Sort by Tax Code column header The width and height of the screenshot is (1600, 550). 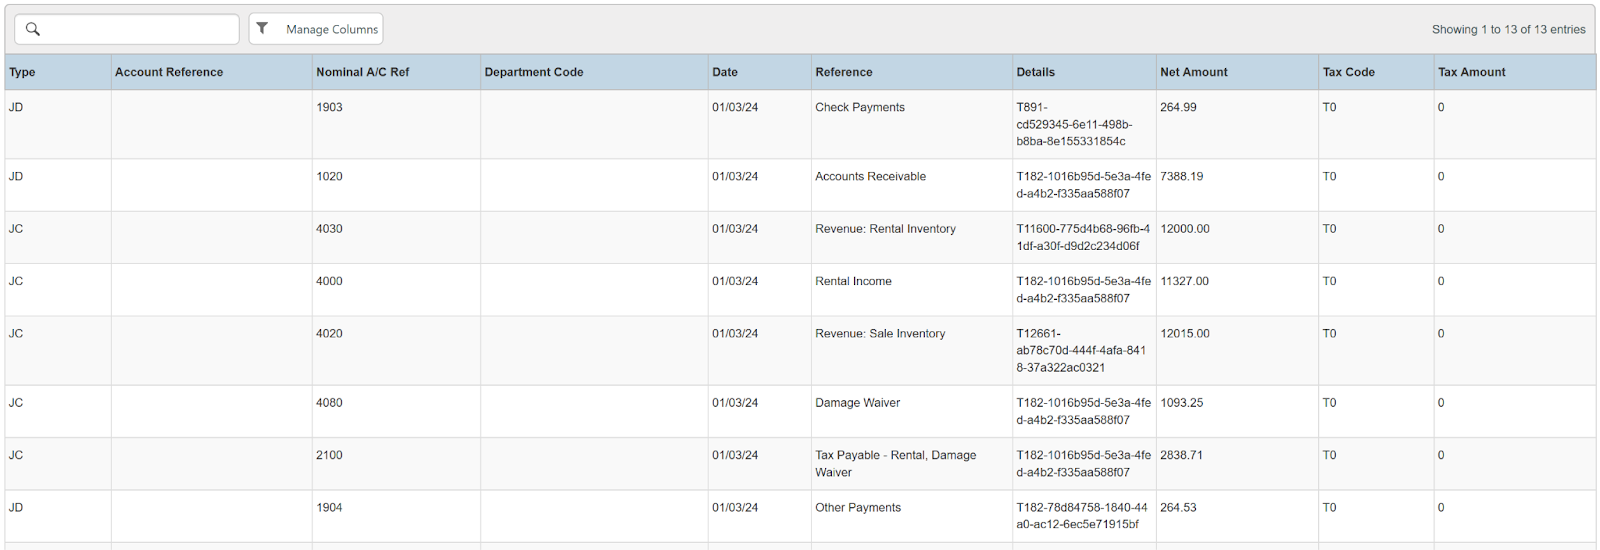[1348, 72]
